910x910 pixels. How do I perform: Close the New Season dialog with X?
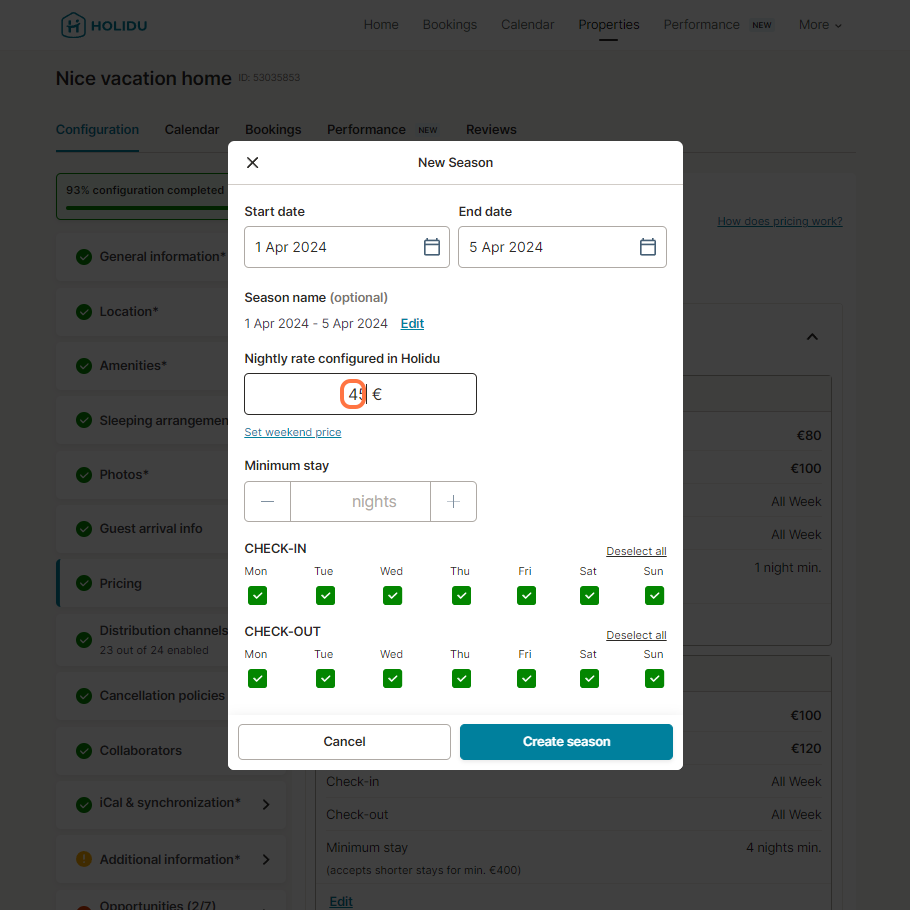pos(253,163)
